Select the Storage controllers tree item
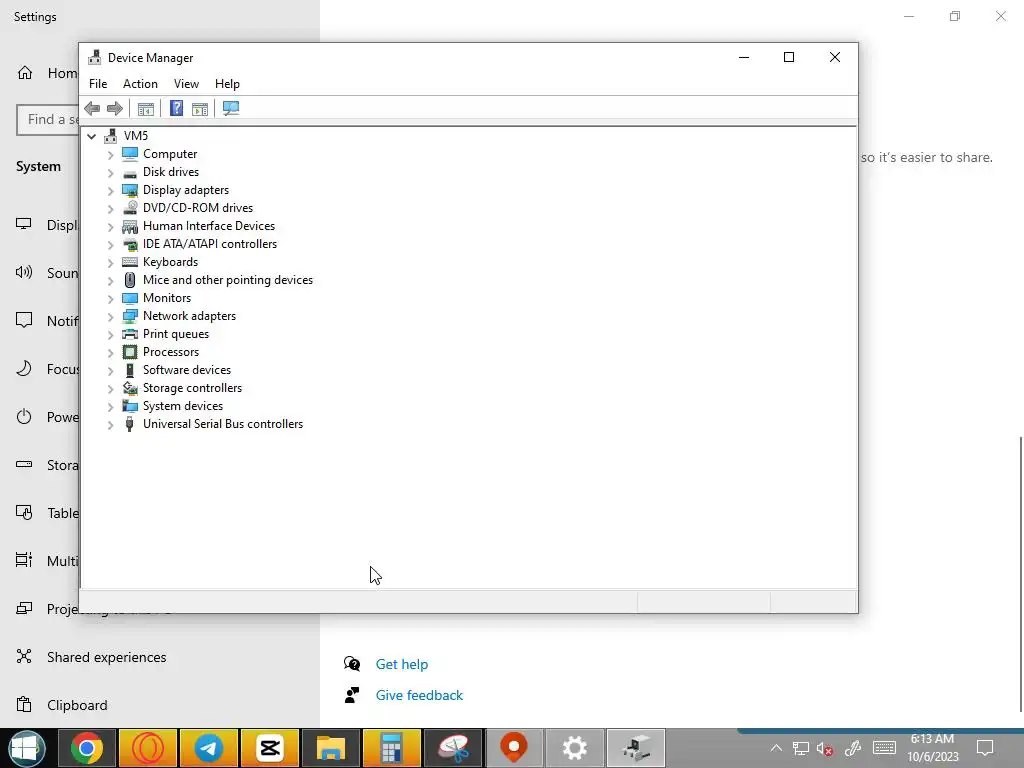 (x=193, y=388)
